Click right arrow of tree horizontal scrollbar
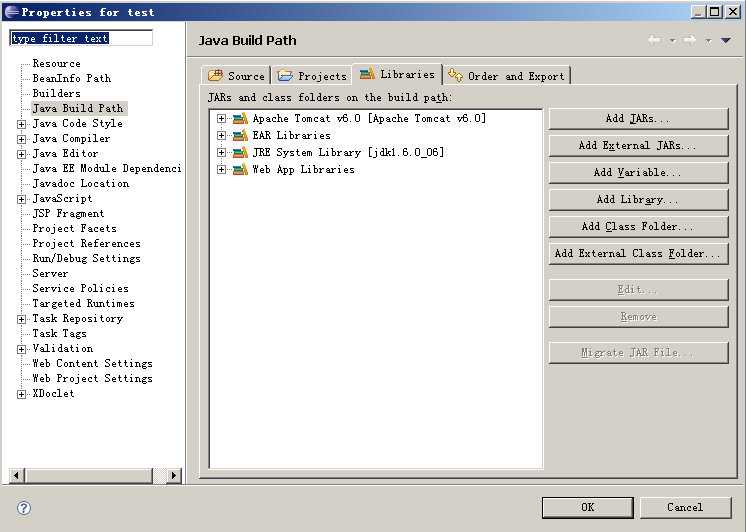The width and height of the screenshot is (746, 532). 174,475
